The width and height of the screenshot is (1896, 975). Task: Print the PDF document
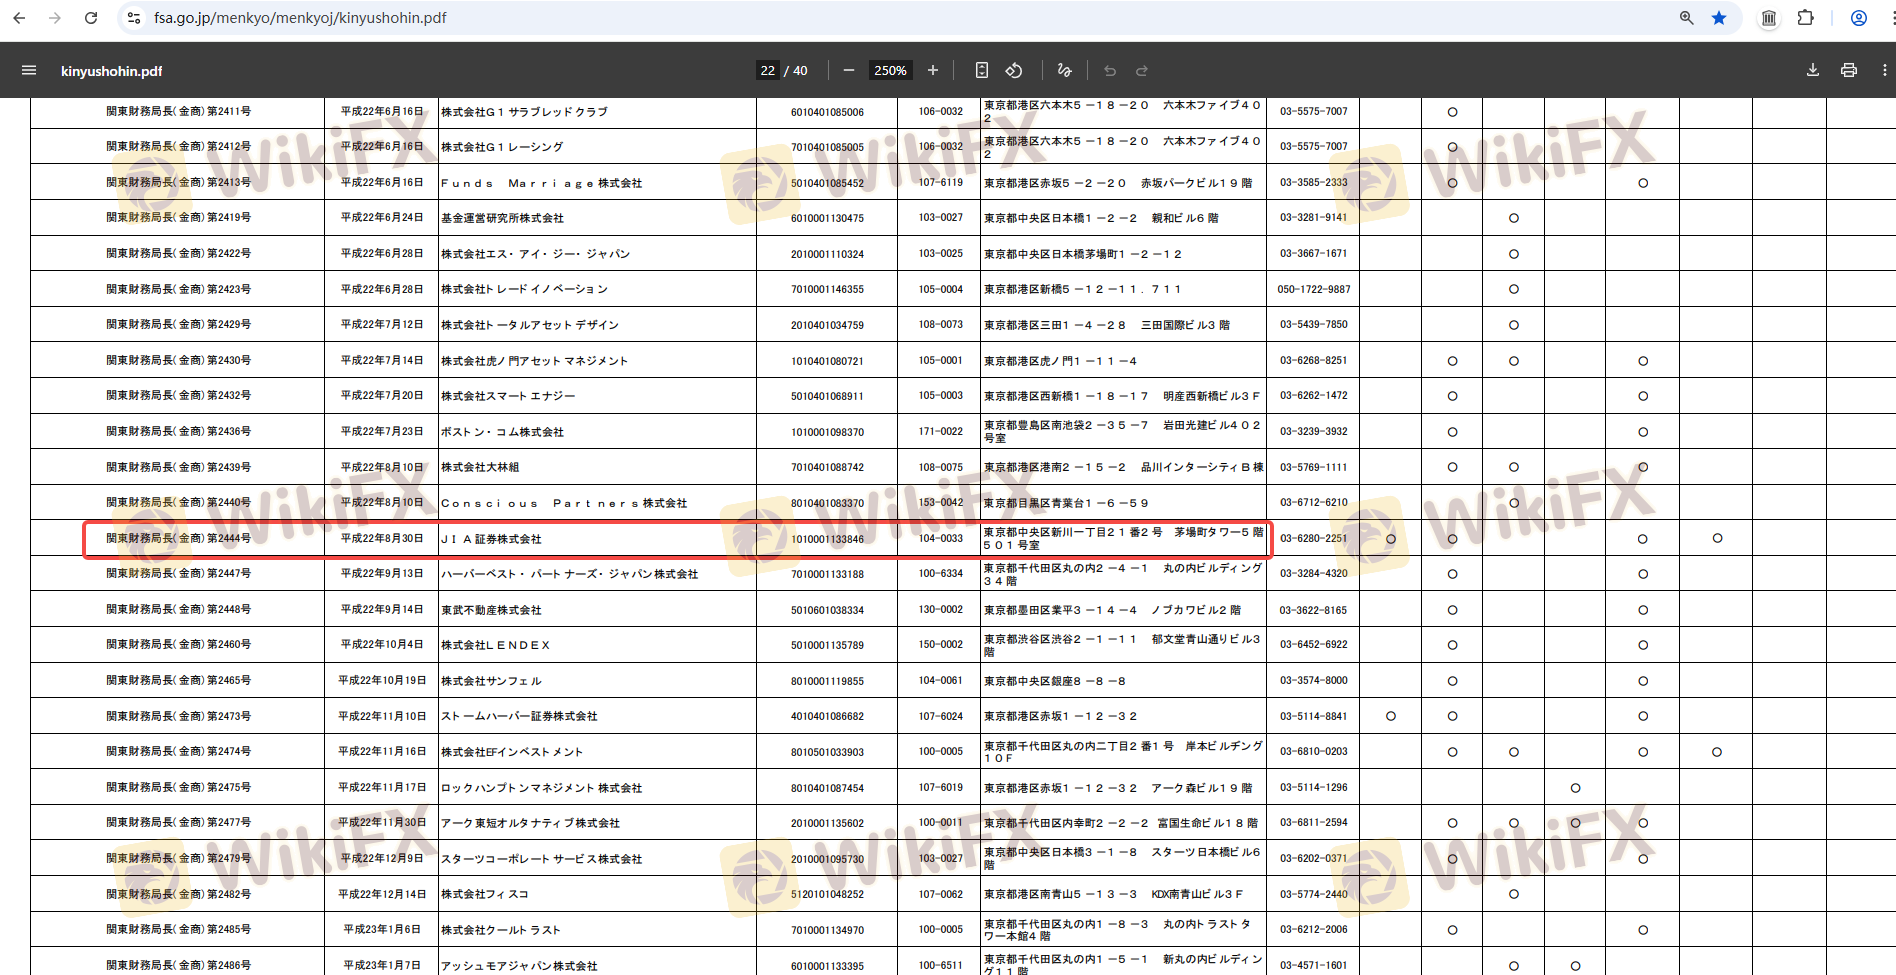[1849, 70]
